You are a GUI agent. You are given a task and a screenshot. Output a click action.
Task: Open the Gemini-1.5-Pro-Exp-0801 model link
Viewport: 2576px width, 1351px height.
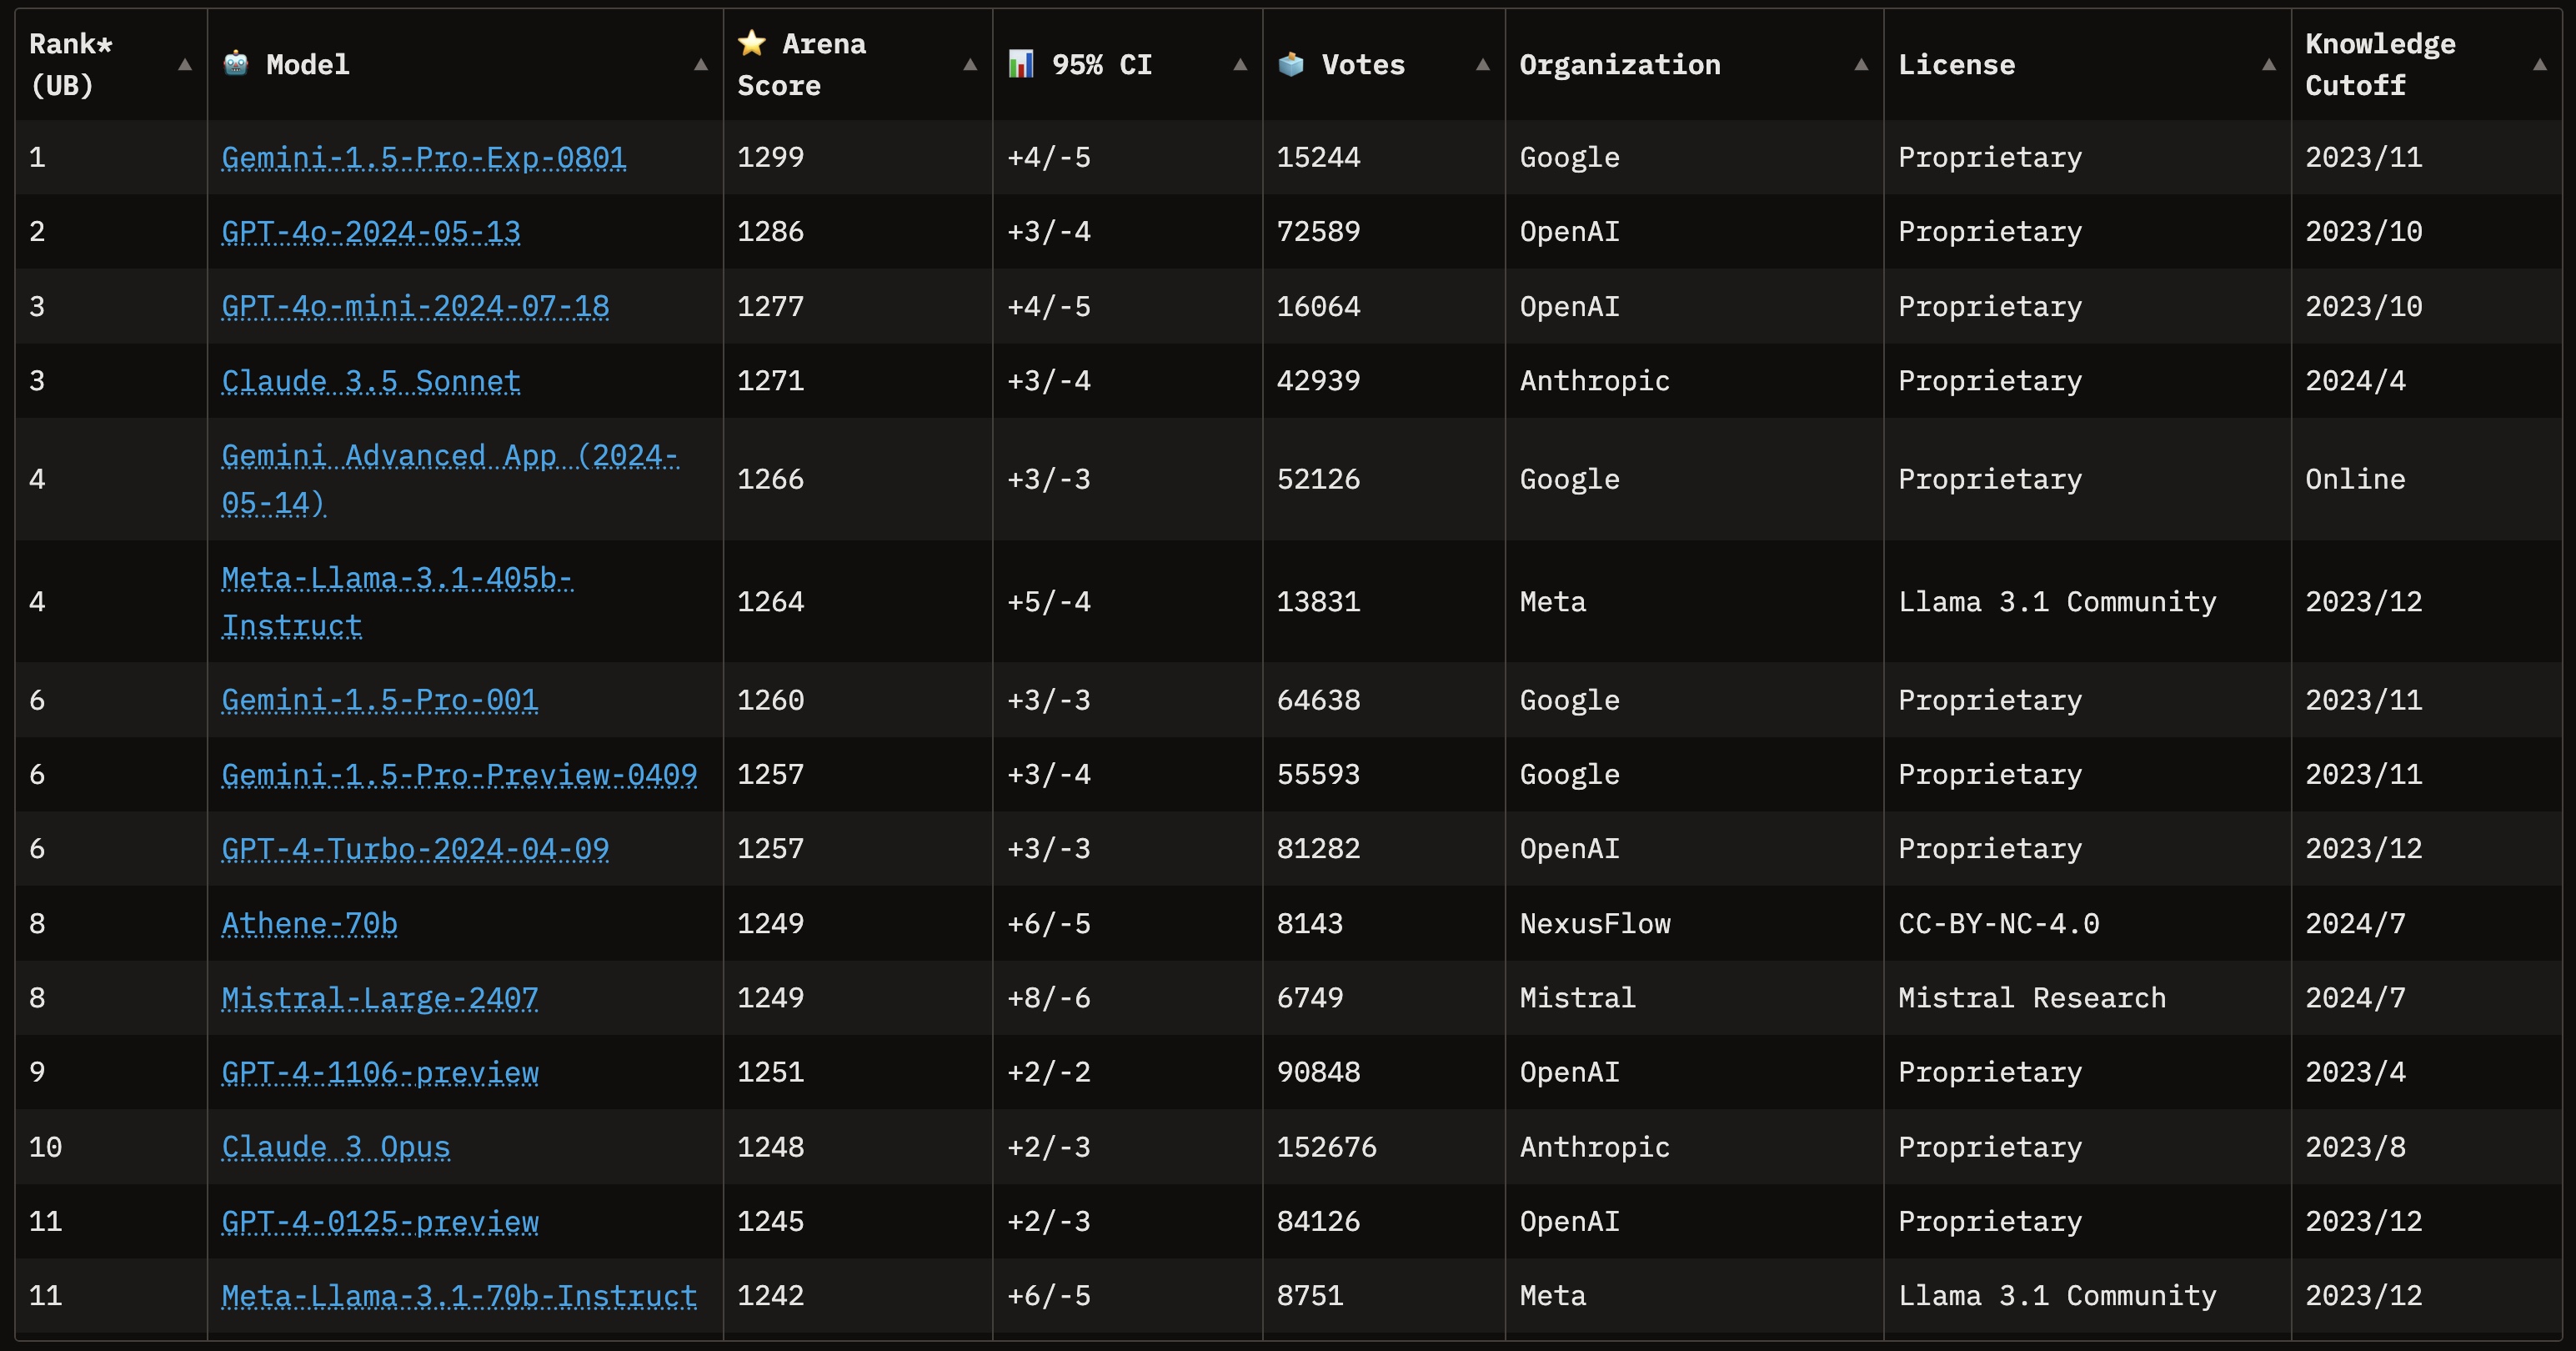[x=423, y=157]
